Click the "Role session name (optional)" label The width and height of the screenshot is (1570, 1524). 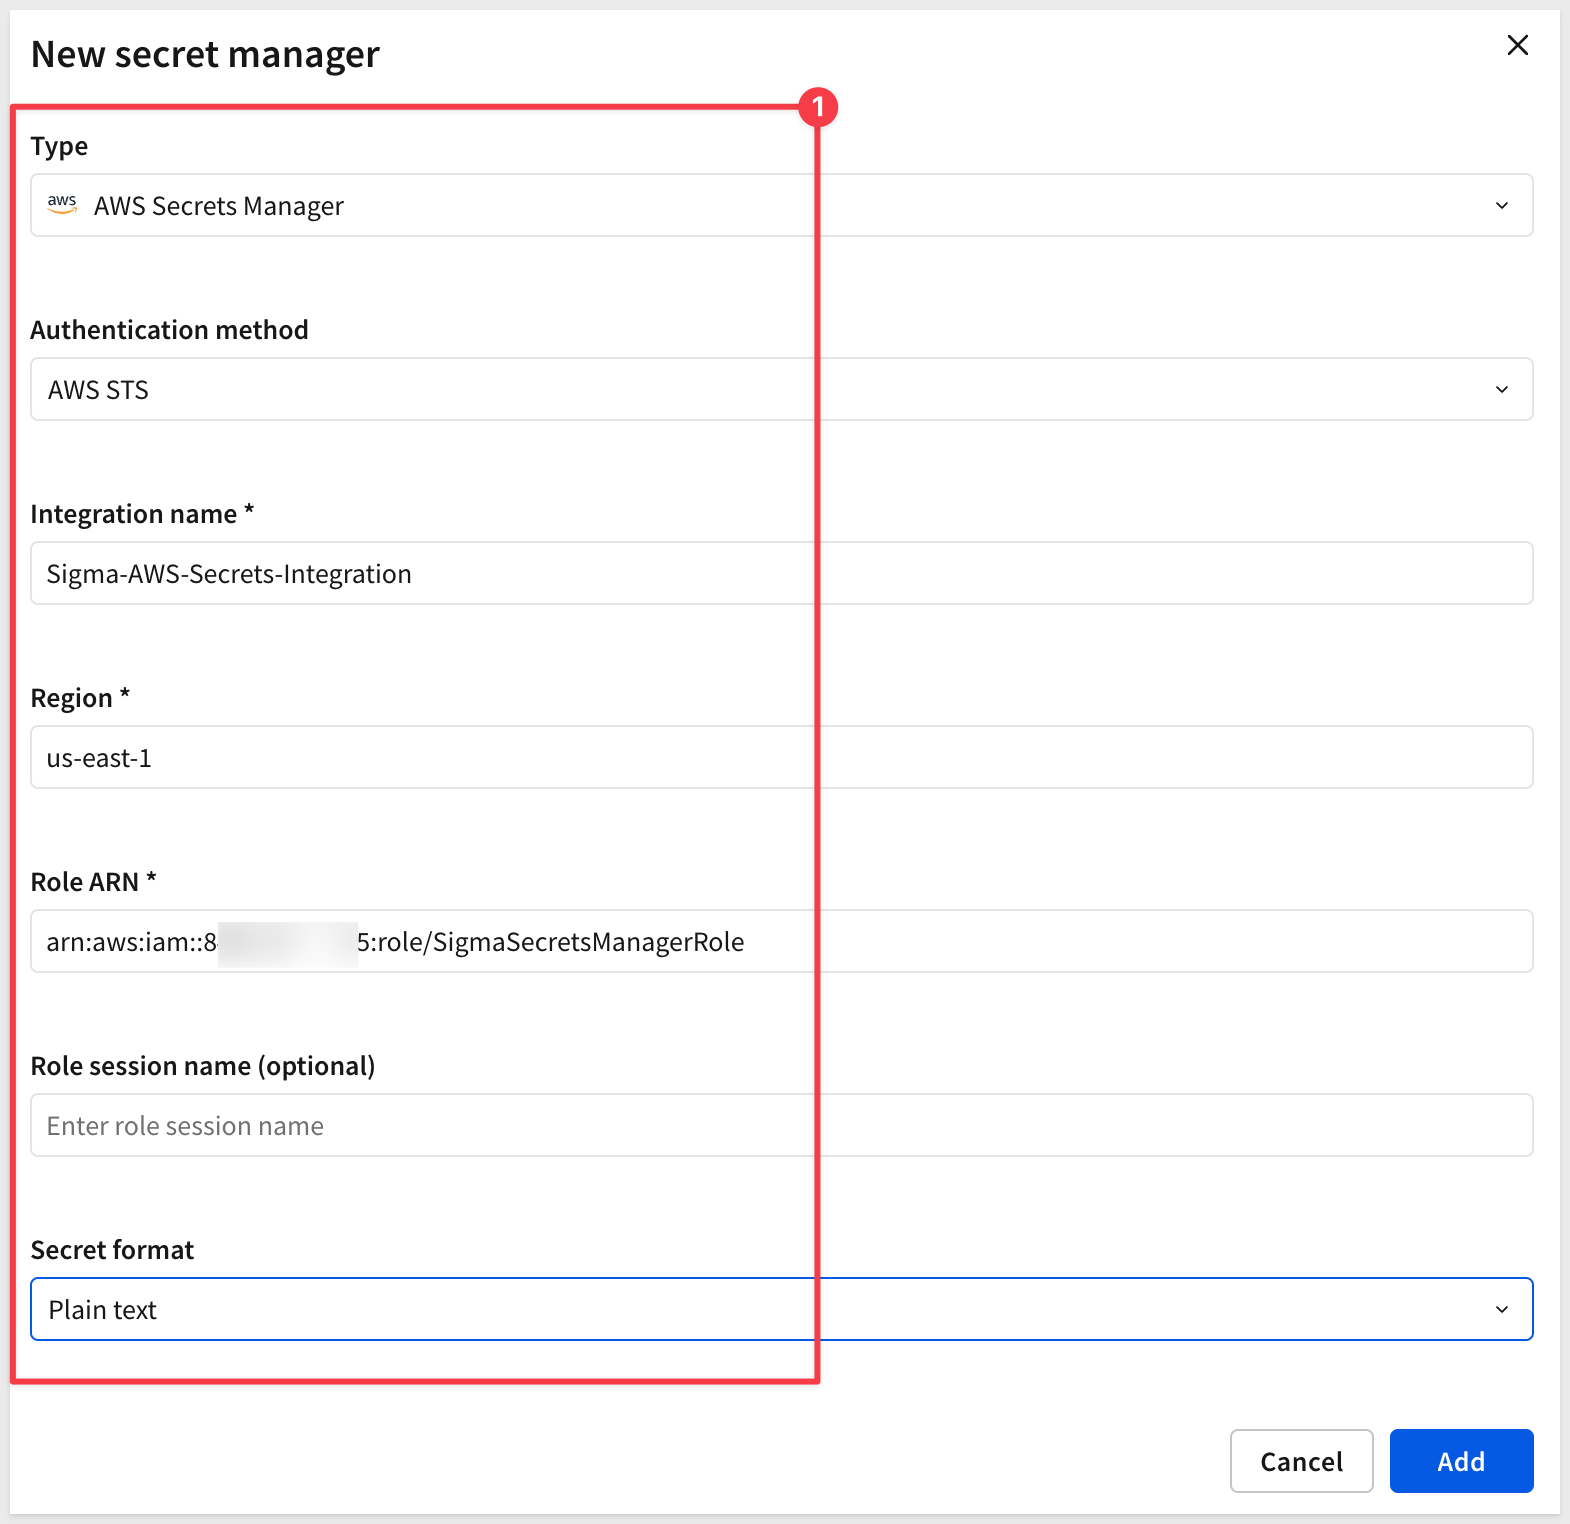pyautogui.click(x=203, y=1065)
